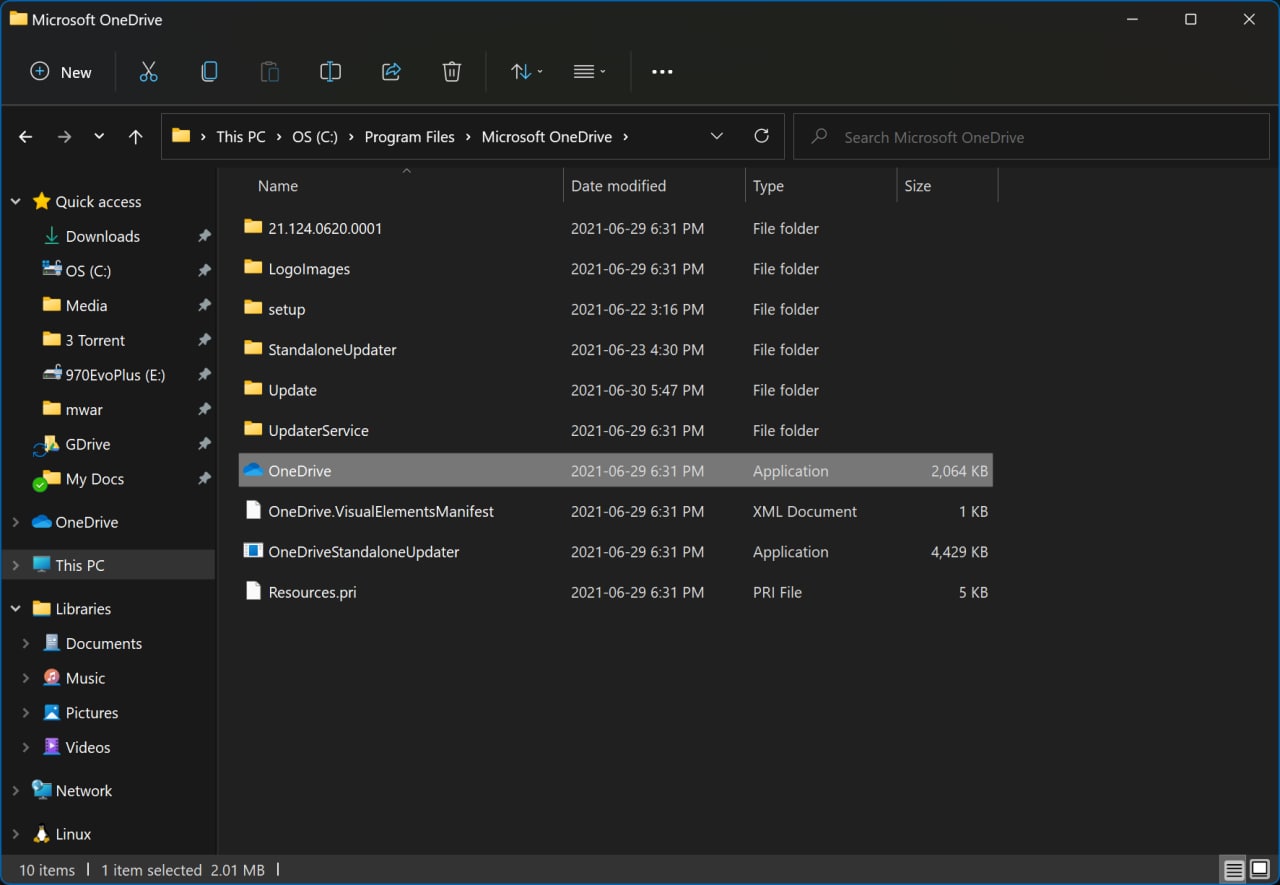
Task: Click Program Files breadcrumb in address bar
Action: coord(410,137)
